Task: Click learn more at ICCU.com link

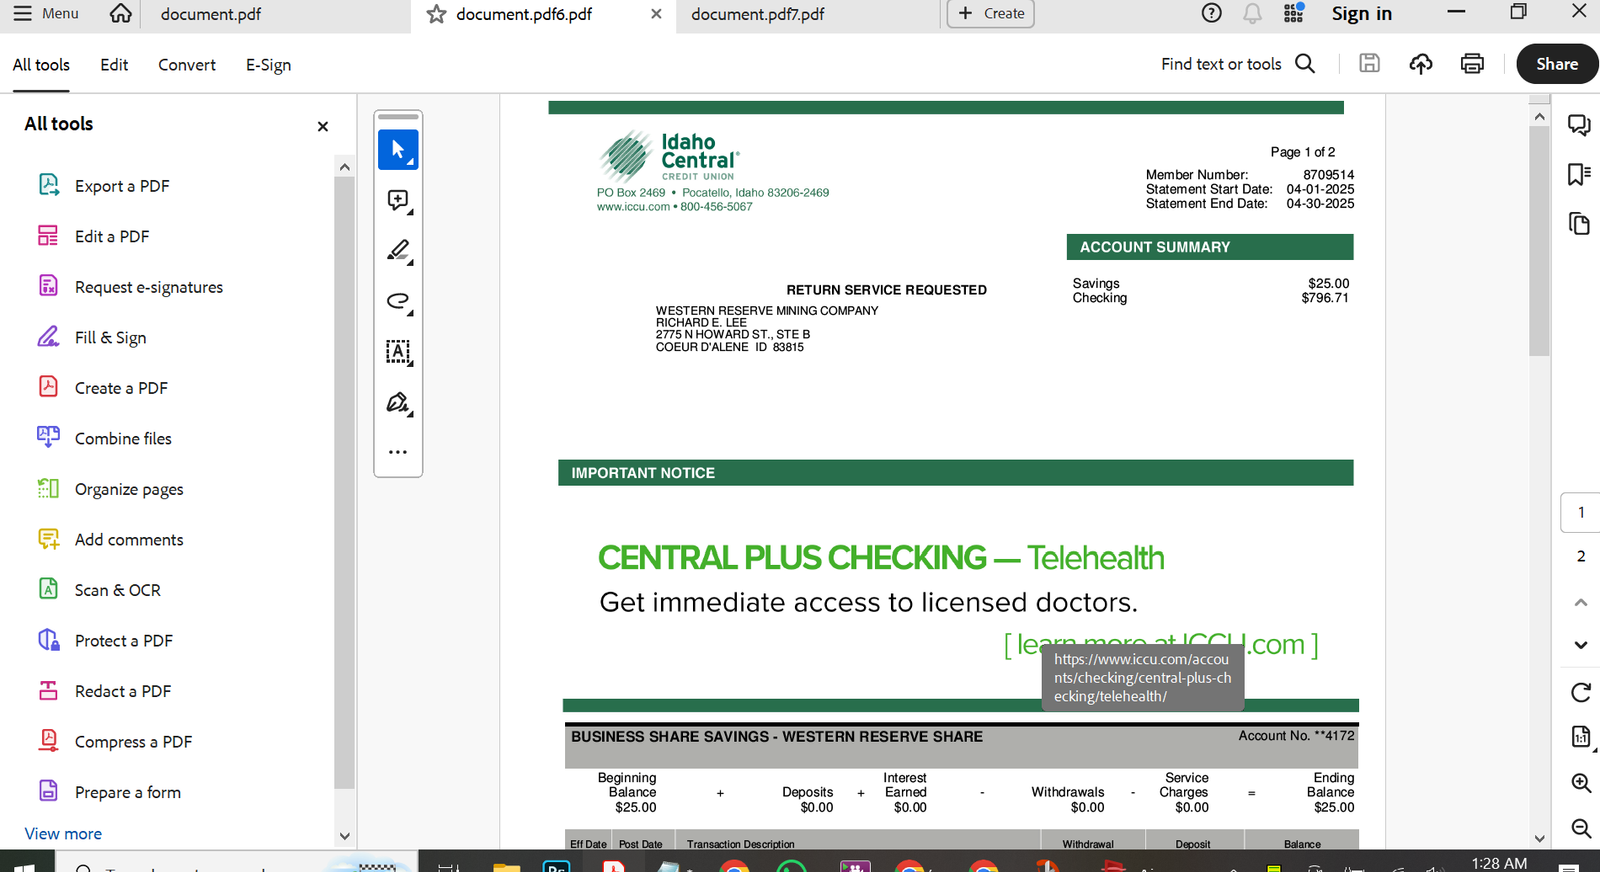Action: click(x=1161, y=644)
